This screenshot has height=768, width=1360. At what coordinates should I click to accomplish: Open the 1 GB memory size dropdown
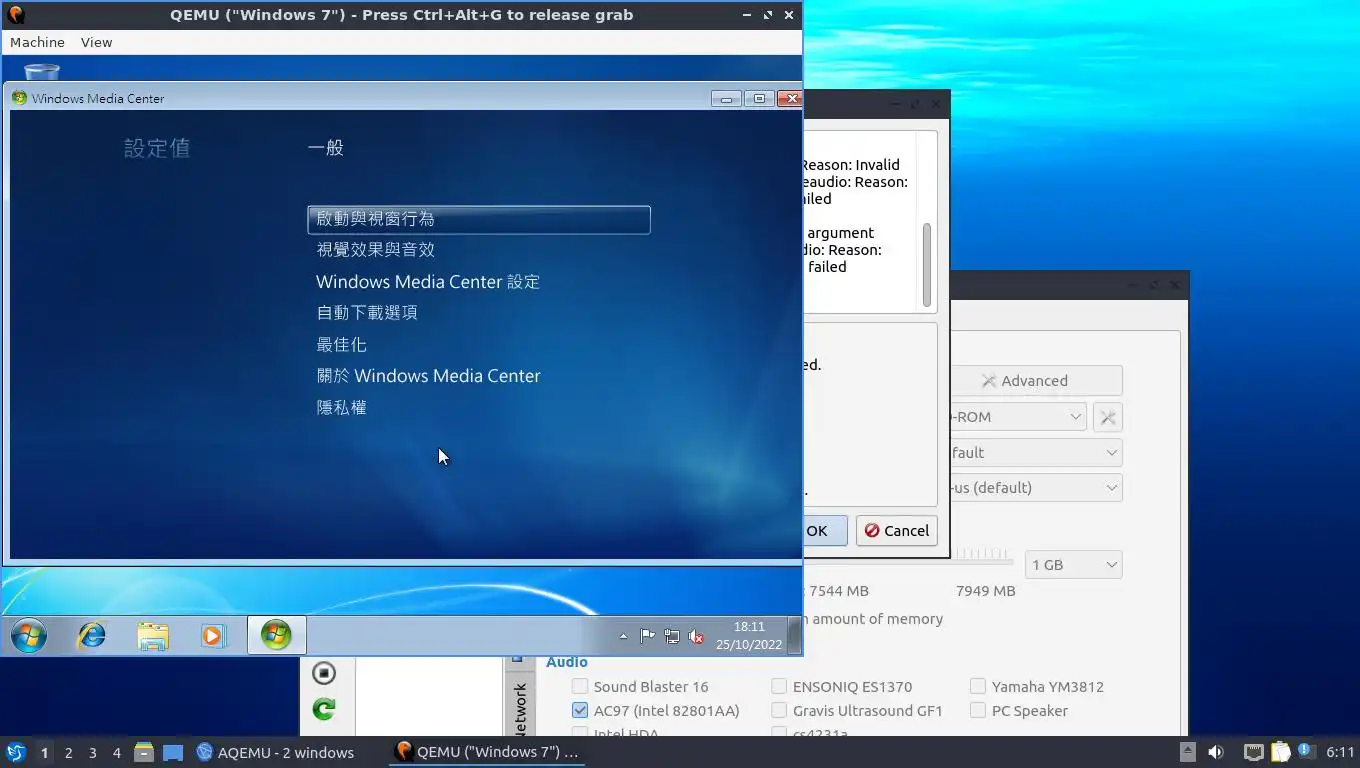pyautogui.click(x=1073, y=565)
